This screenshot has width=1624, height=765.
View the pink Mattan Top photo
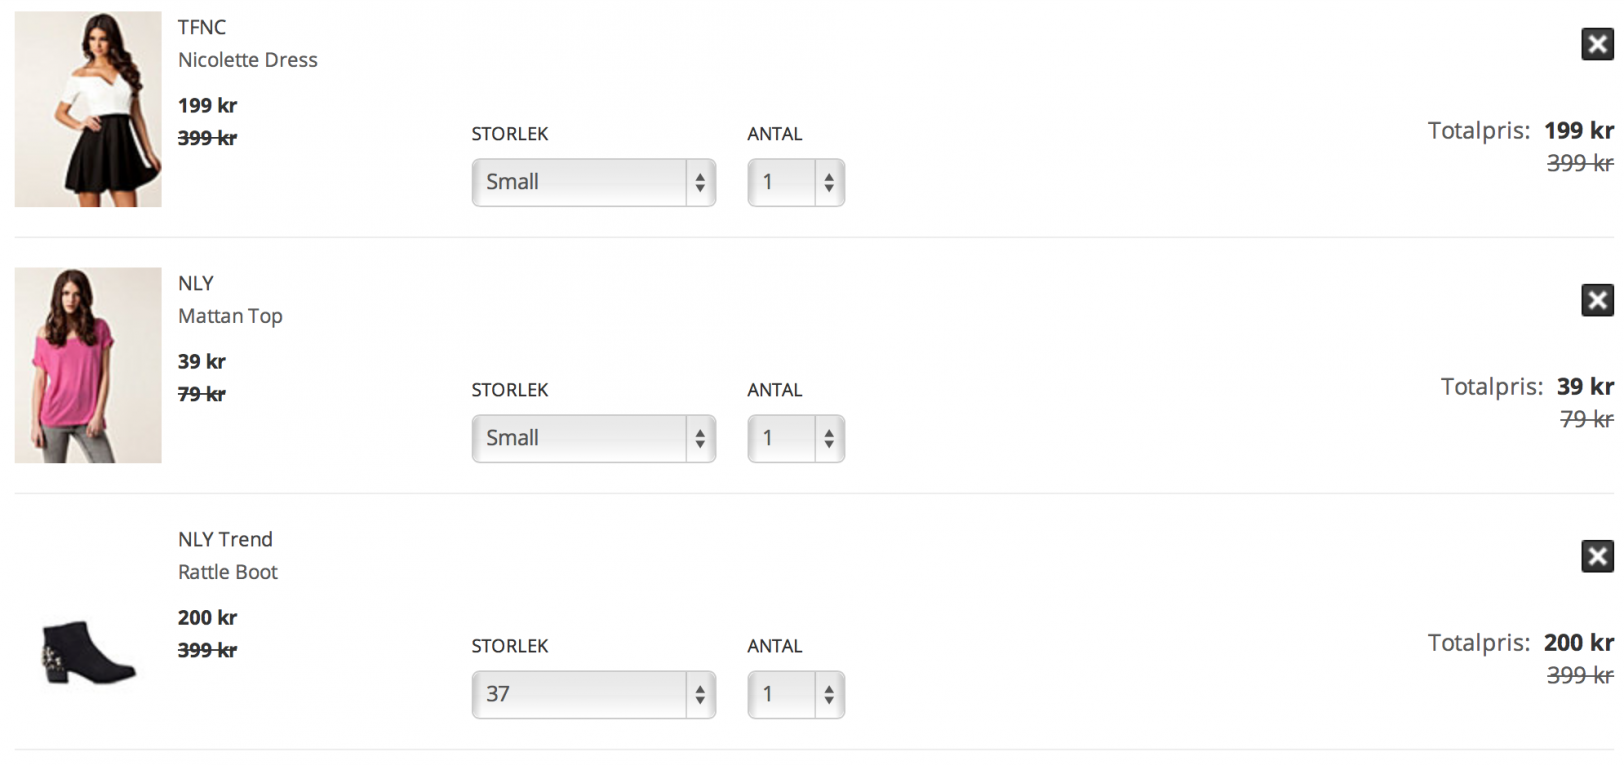(x=88, y=365)
